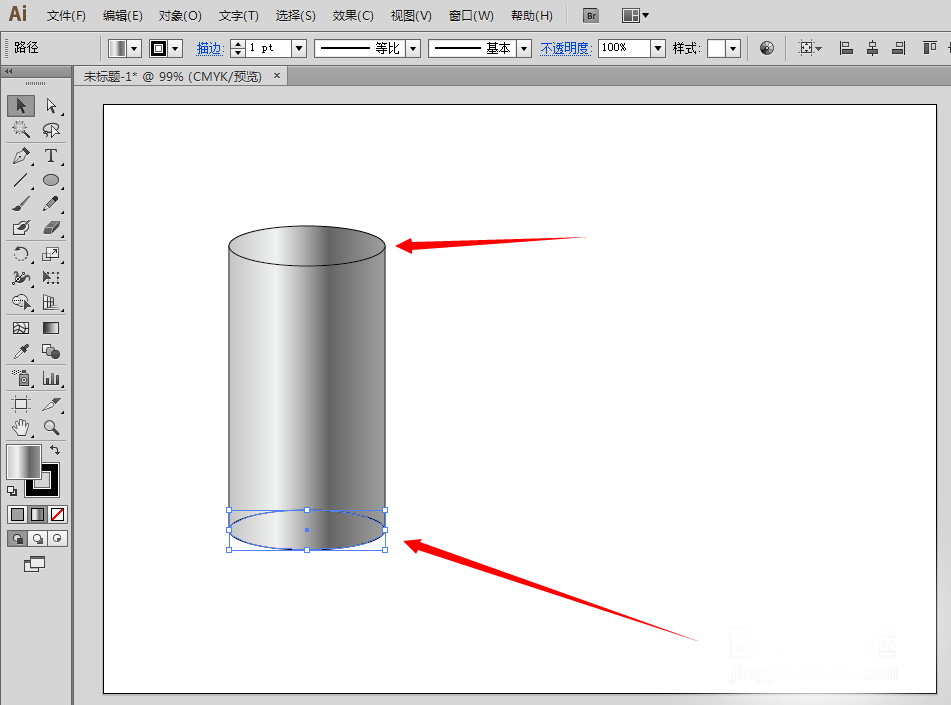Pick the Zoom tool
The image size is (951, 705).
tap(51, 428)
